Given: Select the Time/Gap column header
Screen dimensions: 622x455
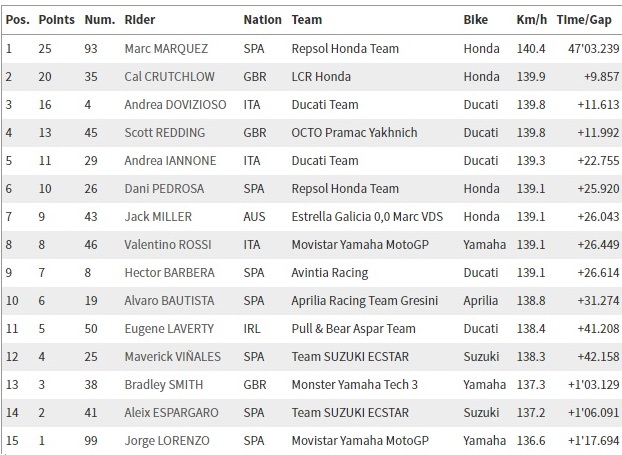Looking at the screenshot, I should coord(584,20).
